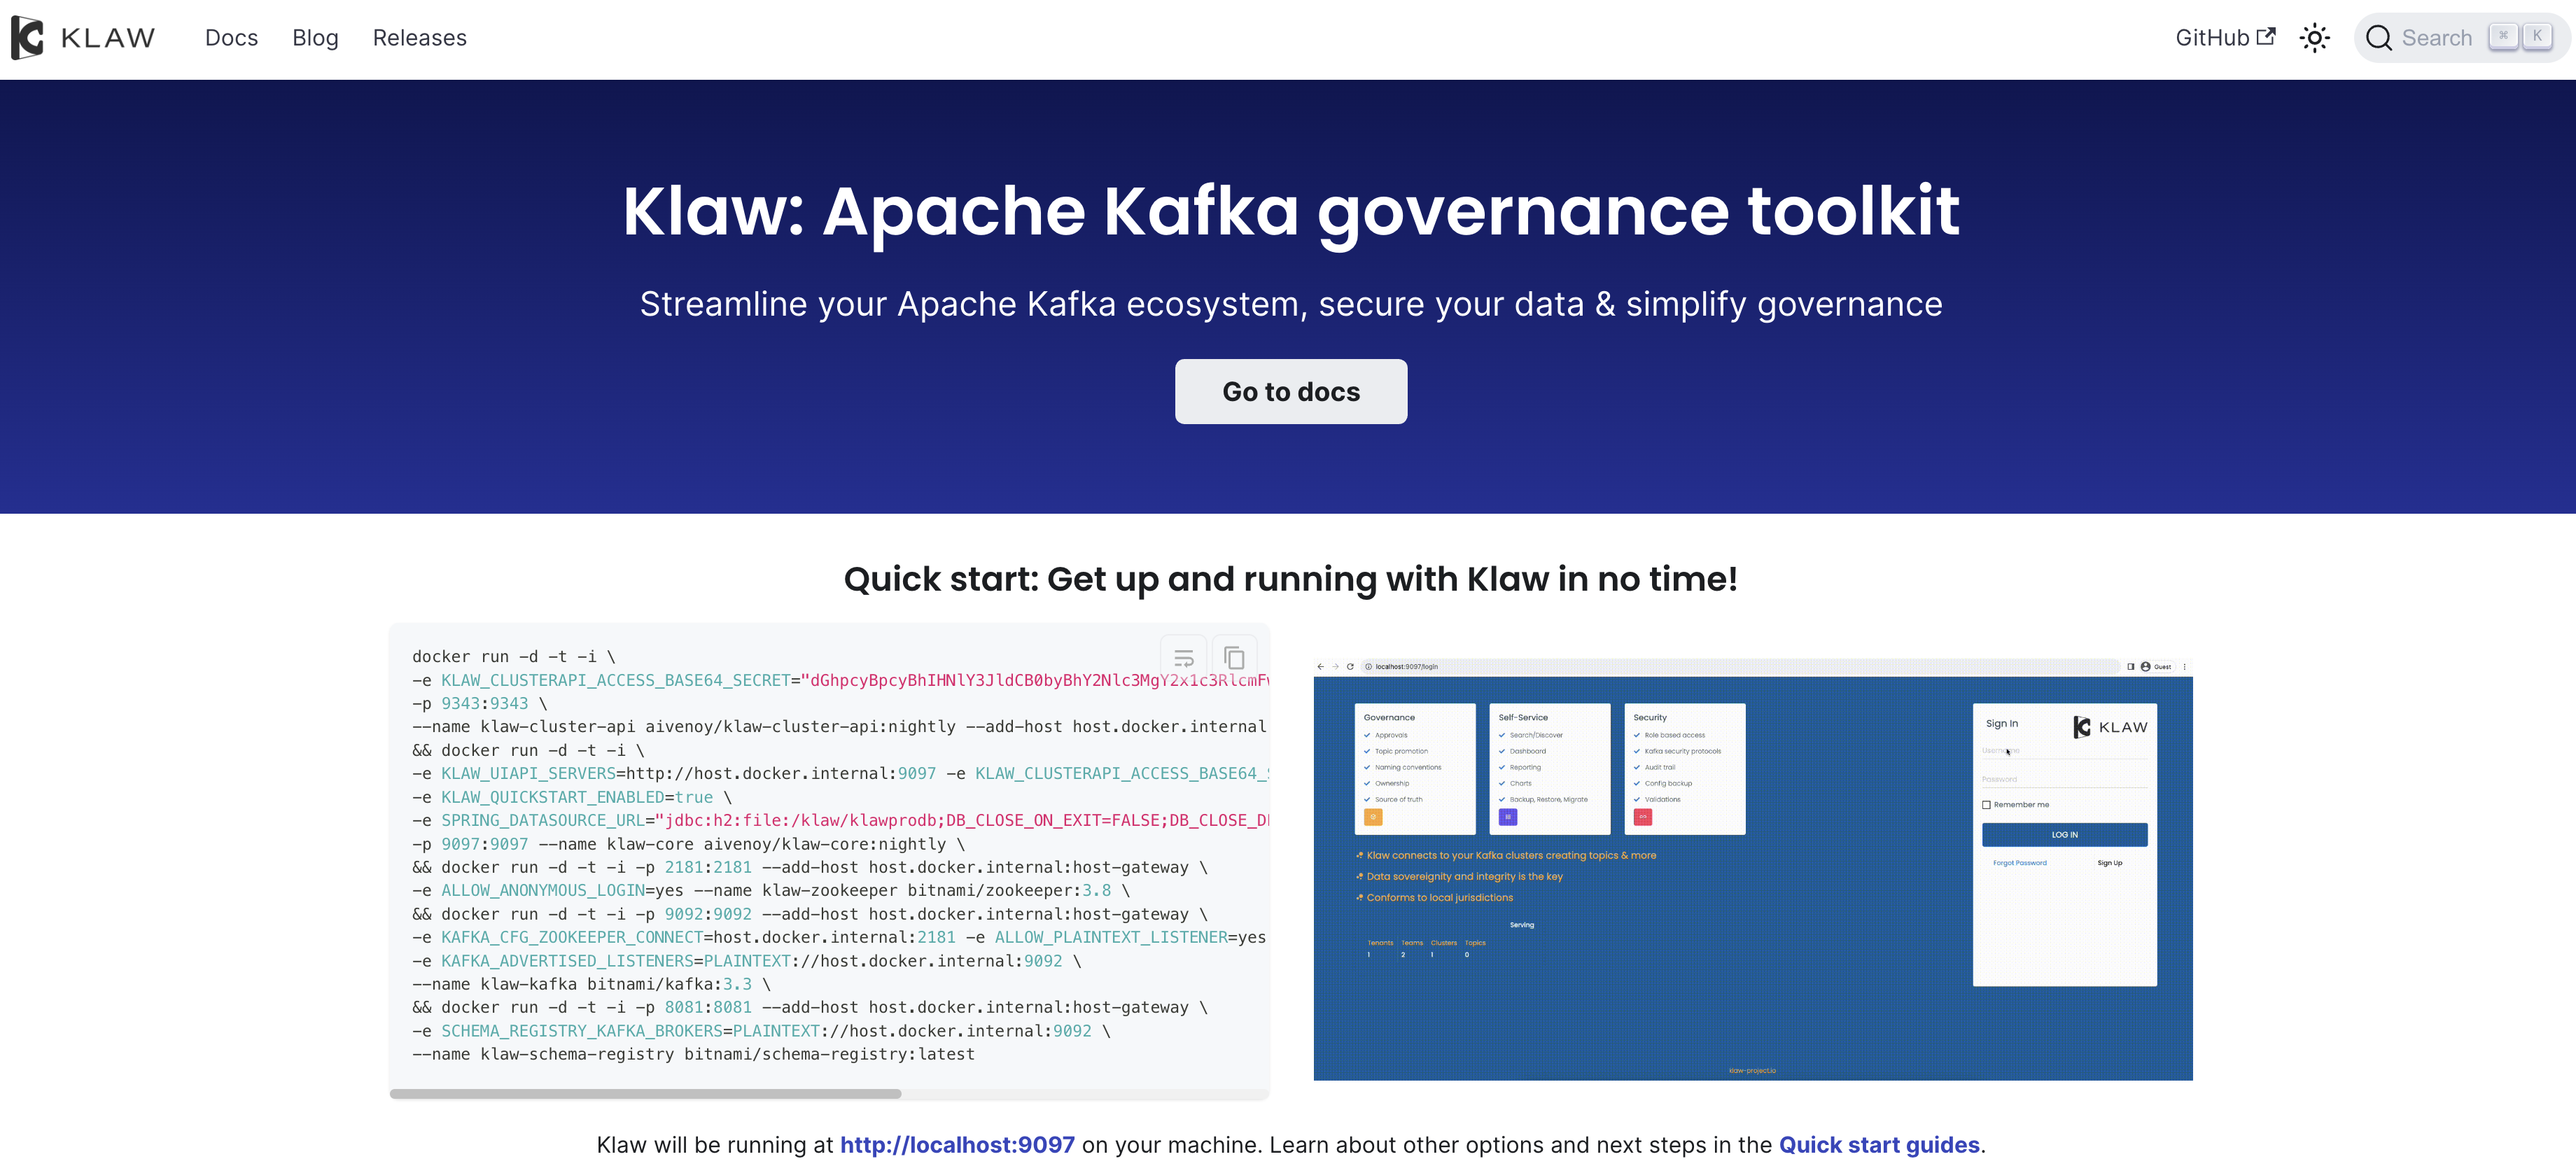Copy the docker quick start code
The width and height of the screenshot is (2576, 1173).
1234,658
